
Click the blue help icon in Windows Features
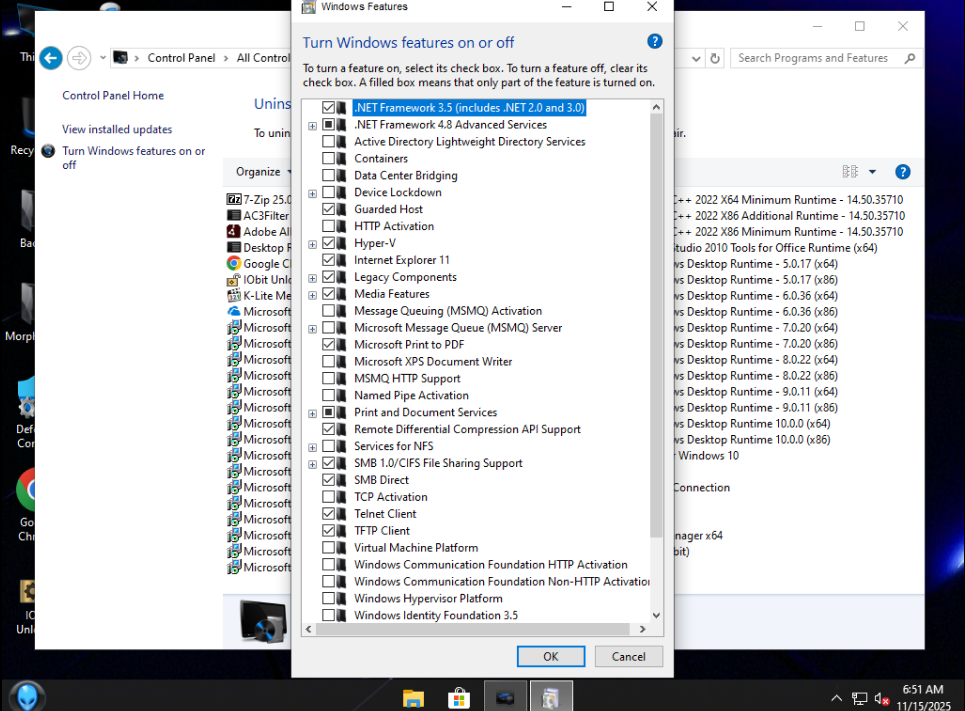pos(655,42)
